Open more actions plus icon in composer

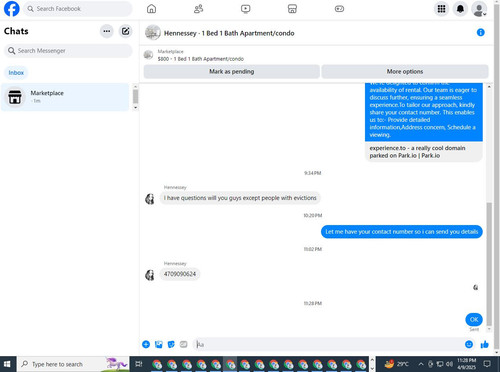pos(146,344)
